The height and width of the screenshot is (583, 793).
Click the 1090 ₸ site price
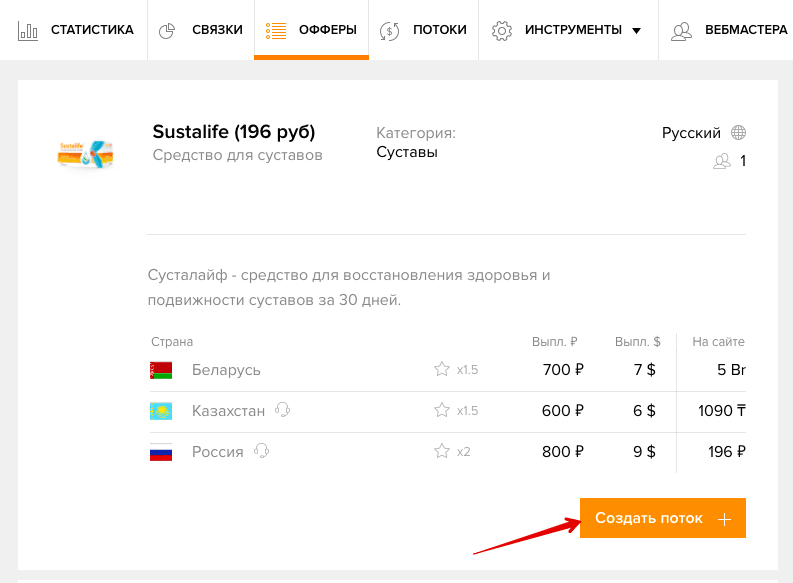tap(722, 411)
